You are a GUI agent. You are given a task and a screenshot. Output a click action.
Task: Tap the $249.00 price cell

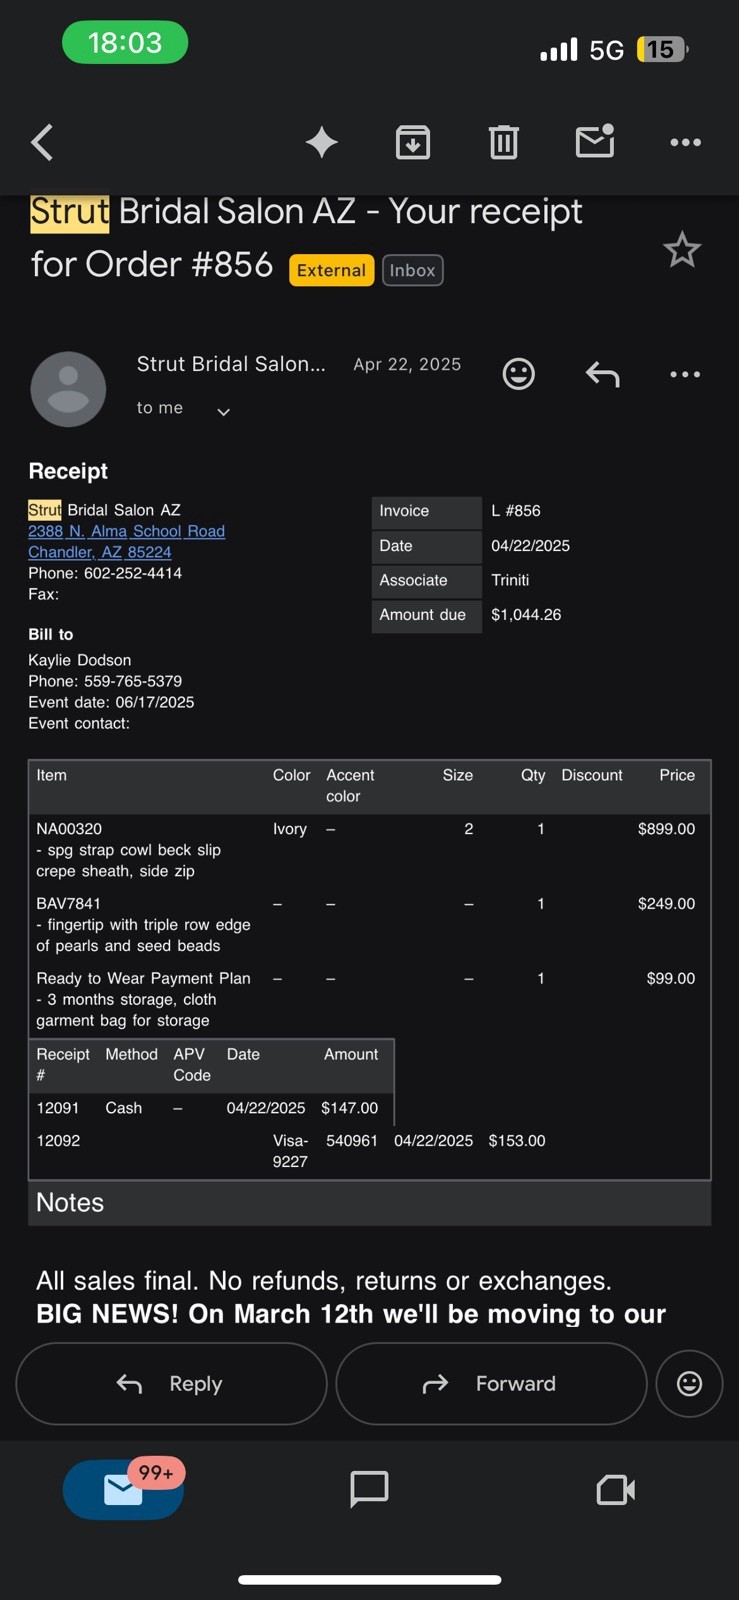(x=666, y=903)
